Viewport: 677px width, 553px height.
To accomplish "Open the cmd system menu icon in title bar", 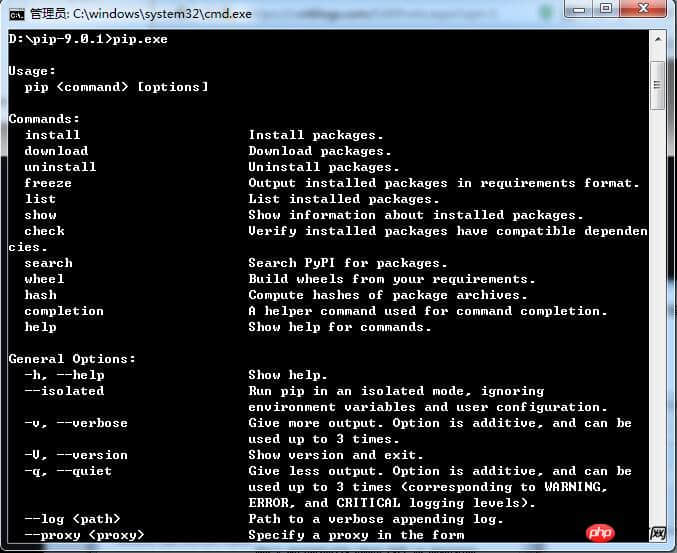I will click(16, 15).
